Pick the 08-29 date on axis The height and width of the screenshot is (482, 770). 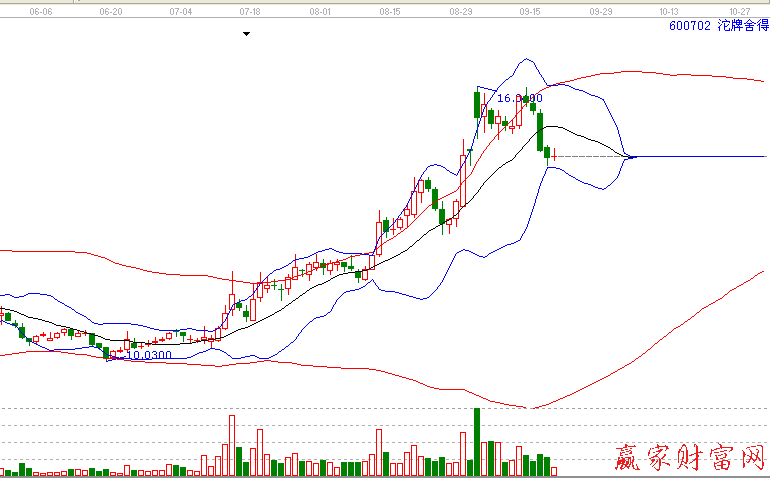click(461, 12)
